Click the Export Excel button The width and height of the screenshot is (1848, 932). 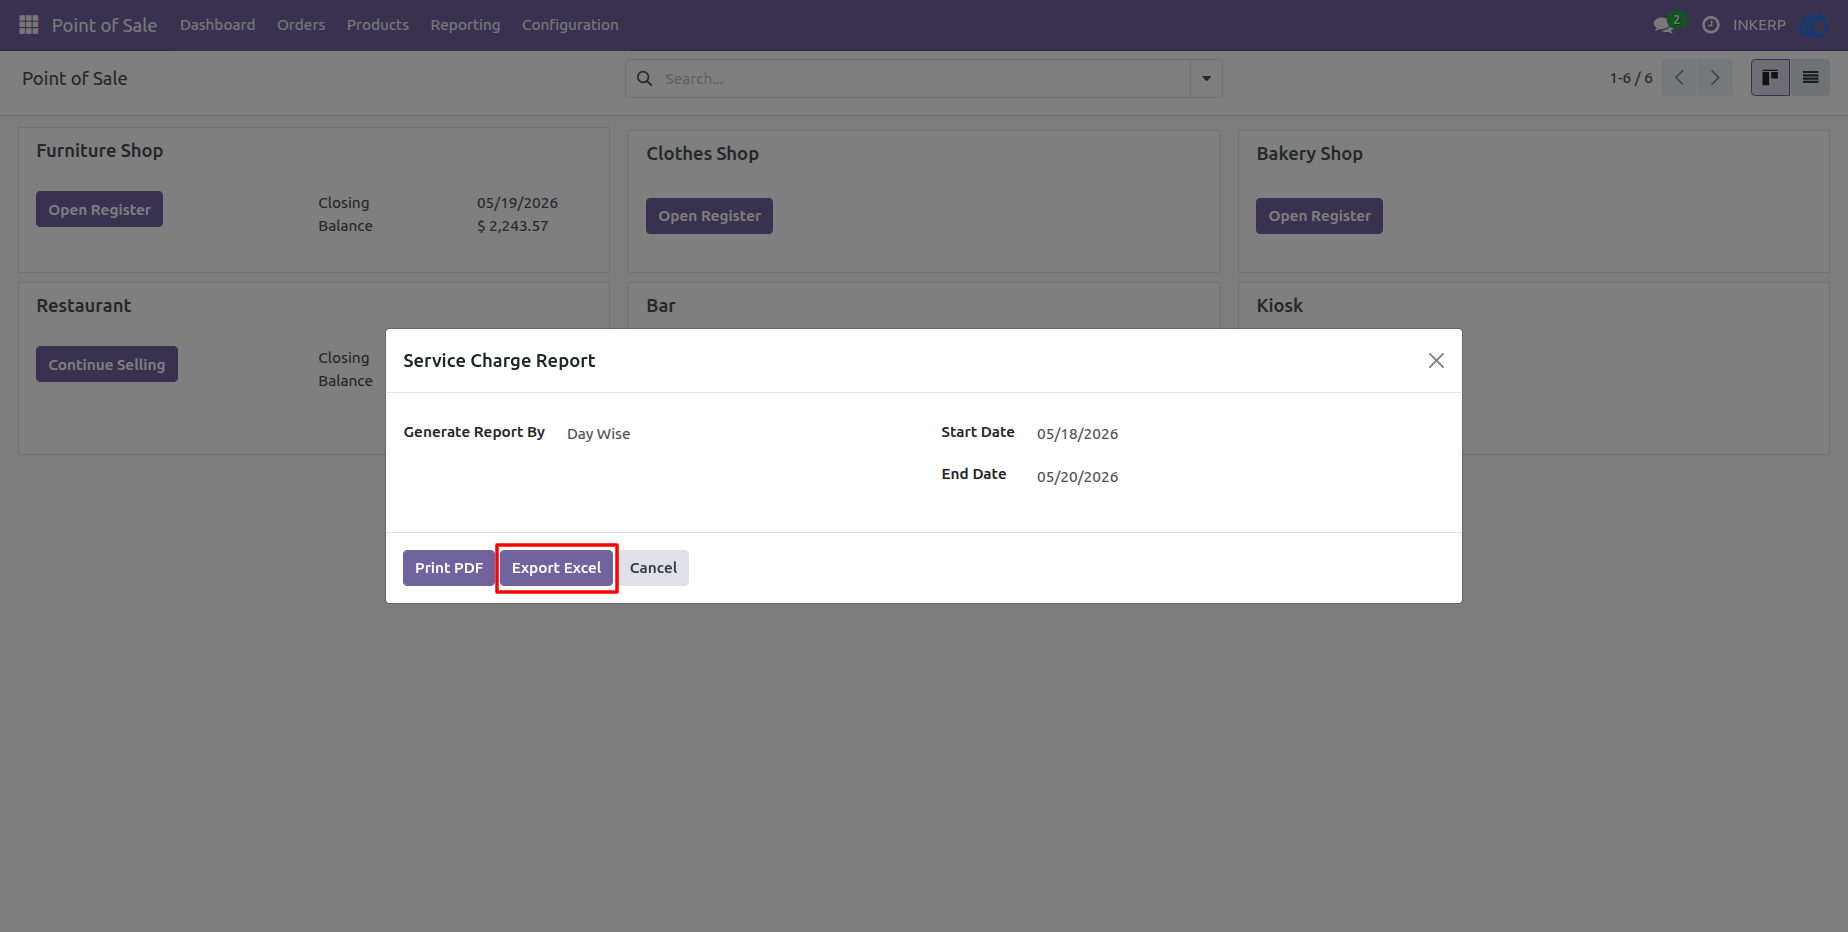[x=556, y=568]
